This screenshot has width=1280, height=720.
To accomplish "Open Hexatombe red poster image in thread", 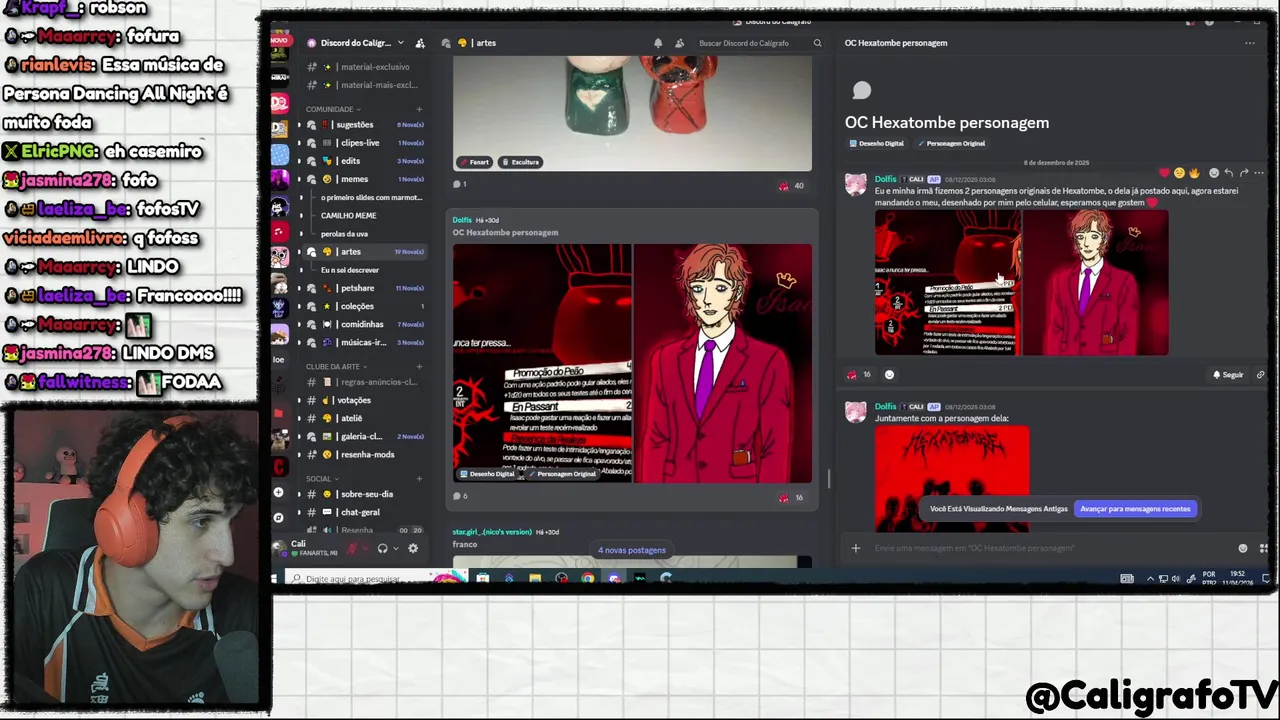I will [x=952, y=478].
